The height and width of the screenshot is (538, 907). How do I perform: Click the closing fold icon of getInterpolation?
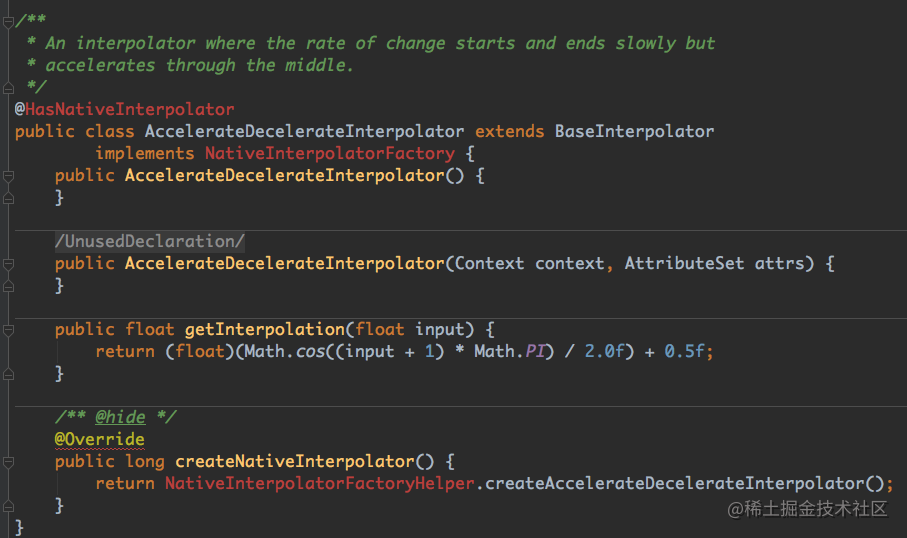(x=8, y=374)
